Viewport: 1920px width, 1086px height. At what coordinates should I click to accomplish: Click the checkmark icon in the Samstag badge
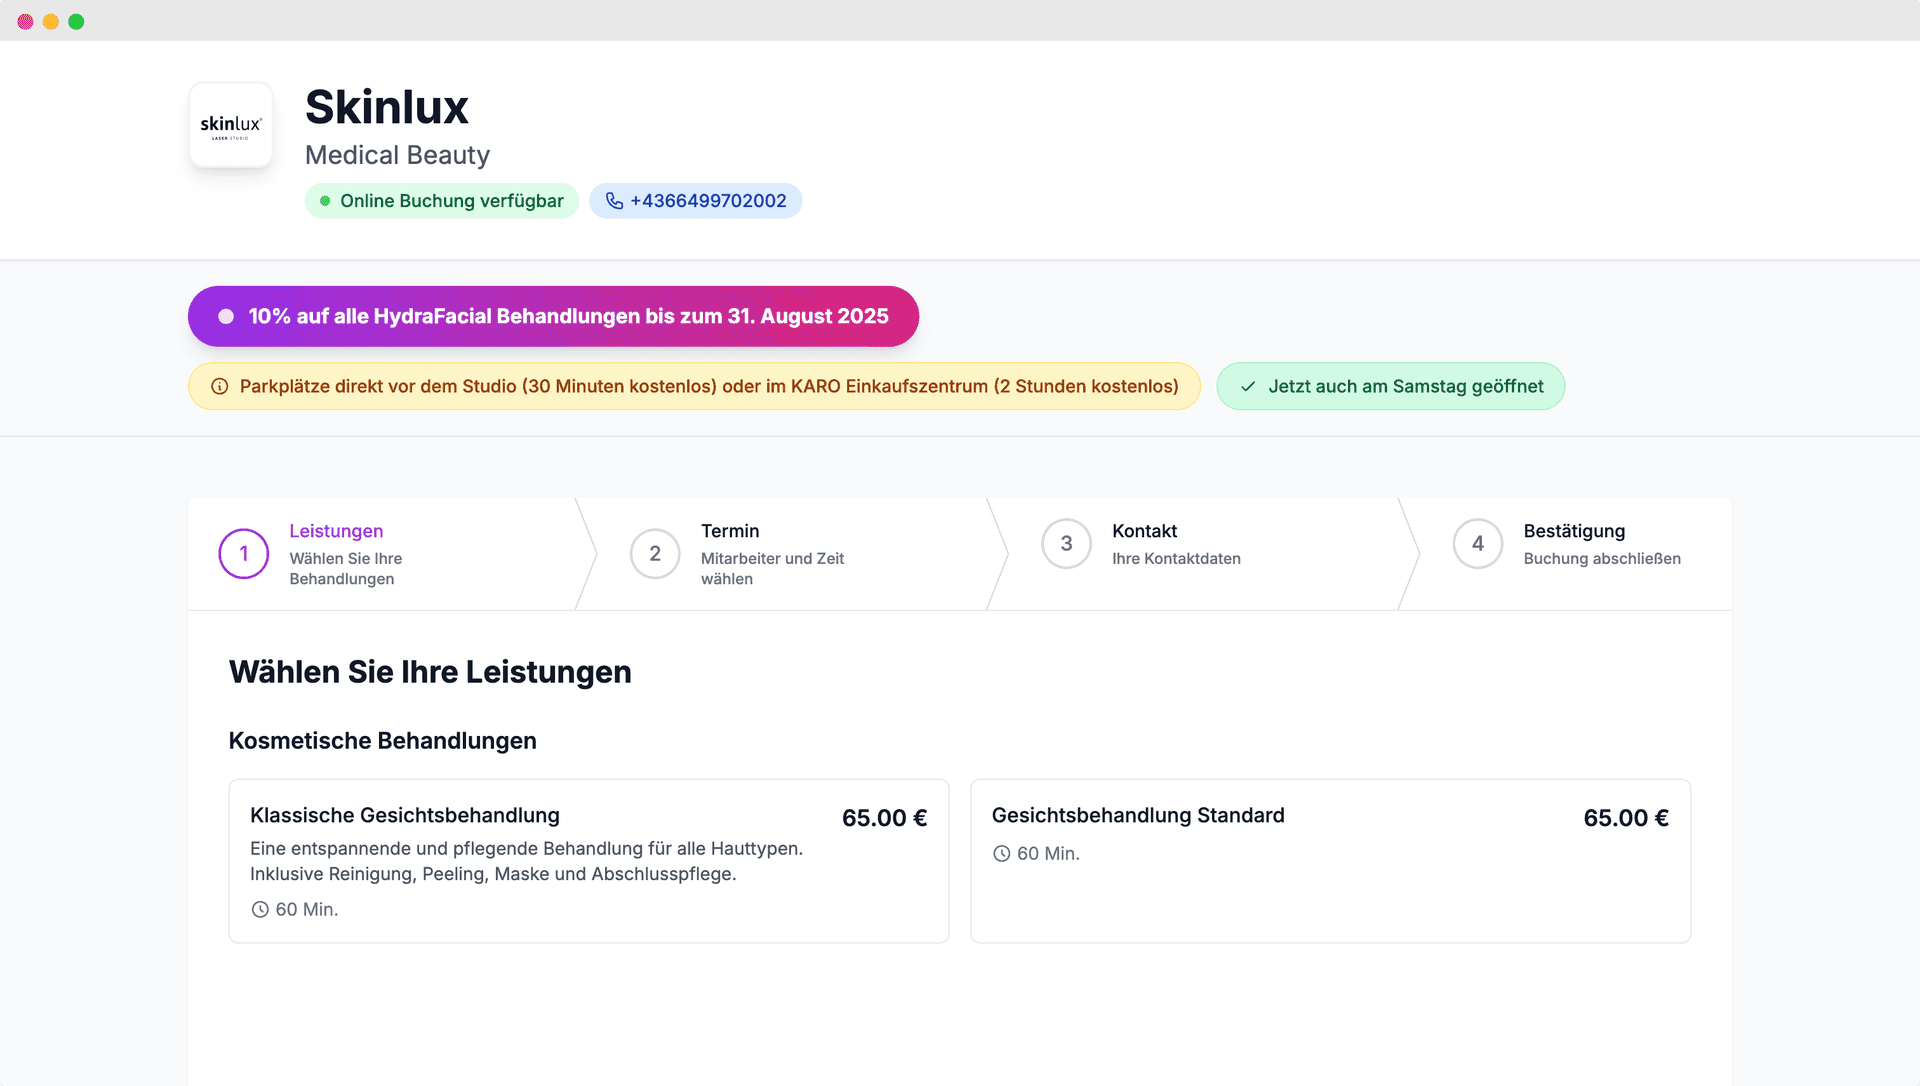(x=1247, y=386)
